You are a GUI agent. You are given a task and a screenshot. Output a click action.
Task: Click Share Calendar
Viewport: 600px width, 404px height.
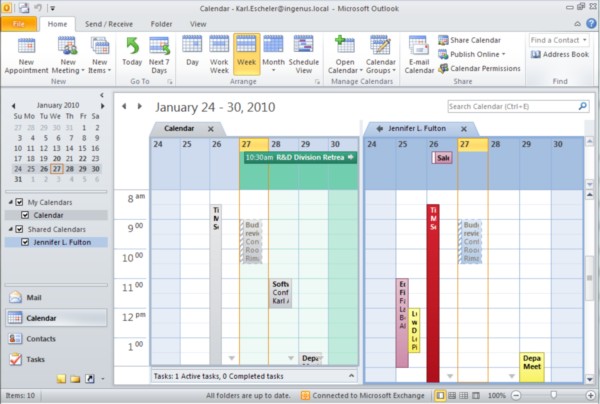pyautogui.click(x=470, y=40)
